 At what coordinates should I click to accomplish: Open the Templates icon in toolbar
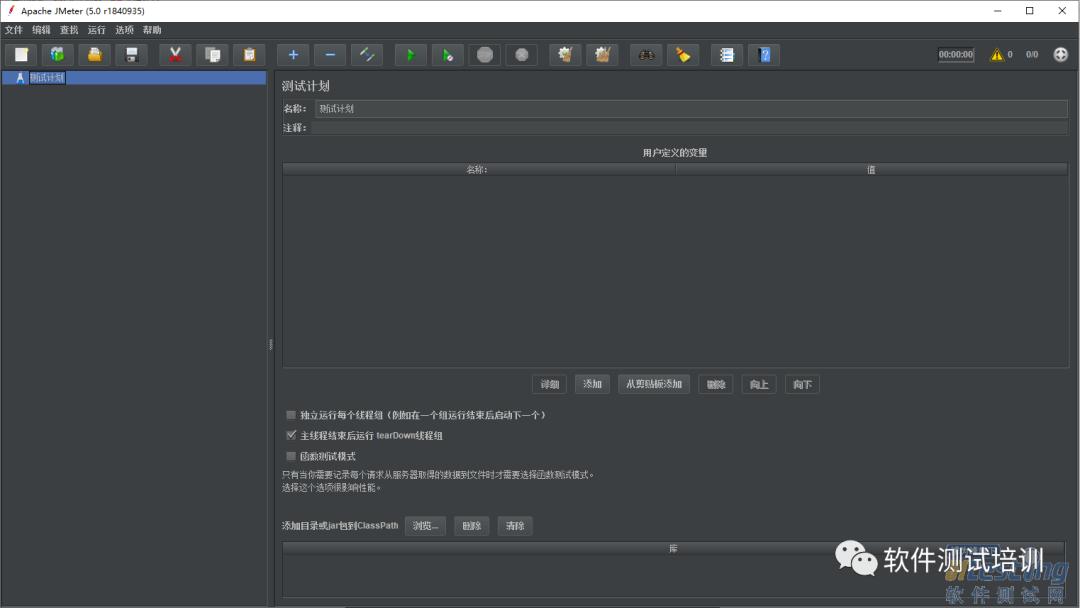[x=57, y=55]
